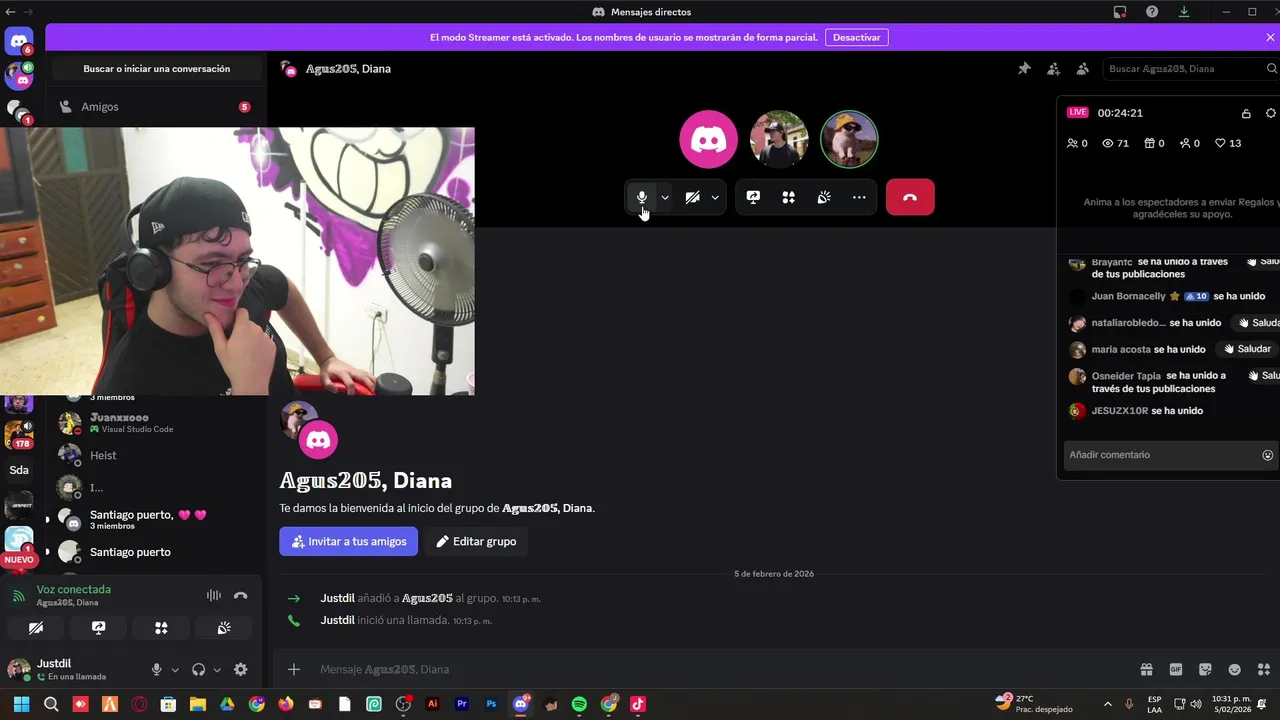This screenshot has width=1280, height=720.
Task: Click Editar grupo button
Action: pyautogui.click(x=476, y=541)
